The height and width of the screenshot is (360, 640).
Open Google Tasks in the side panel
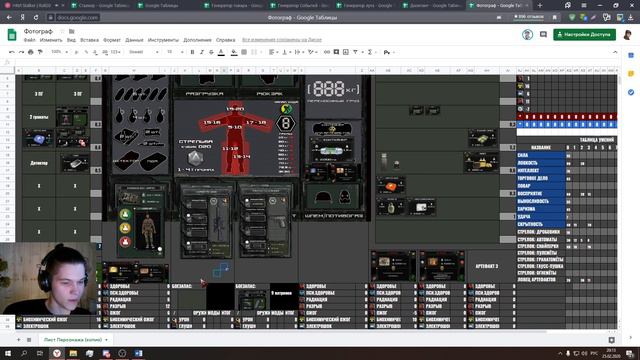pyautogui.click(x=631, y=92)
